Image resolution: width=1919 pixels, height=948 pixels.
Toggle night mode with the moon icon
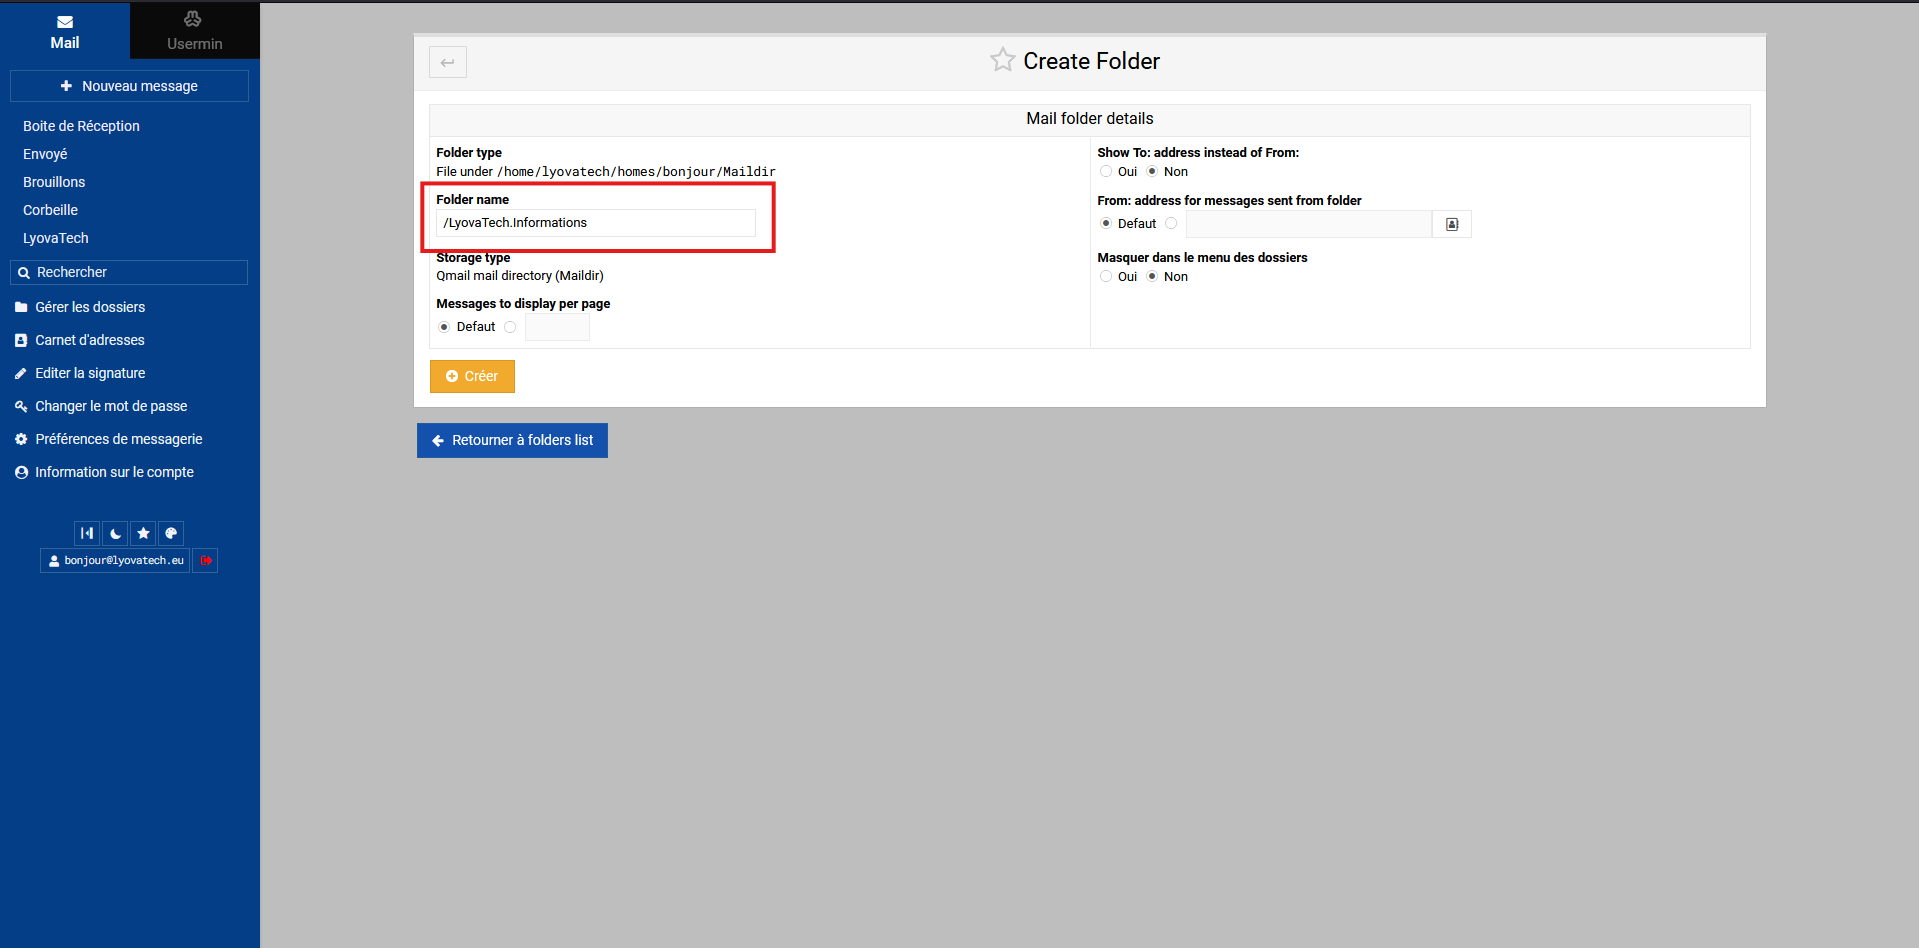click(116, 533)
